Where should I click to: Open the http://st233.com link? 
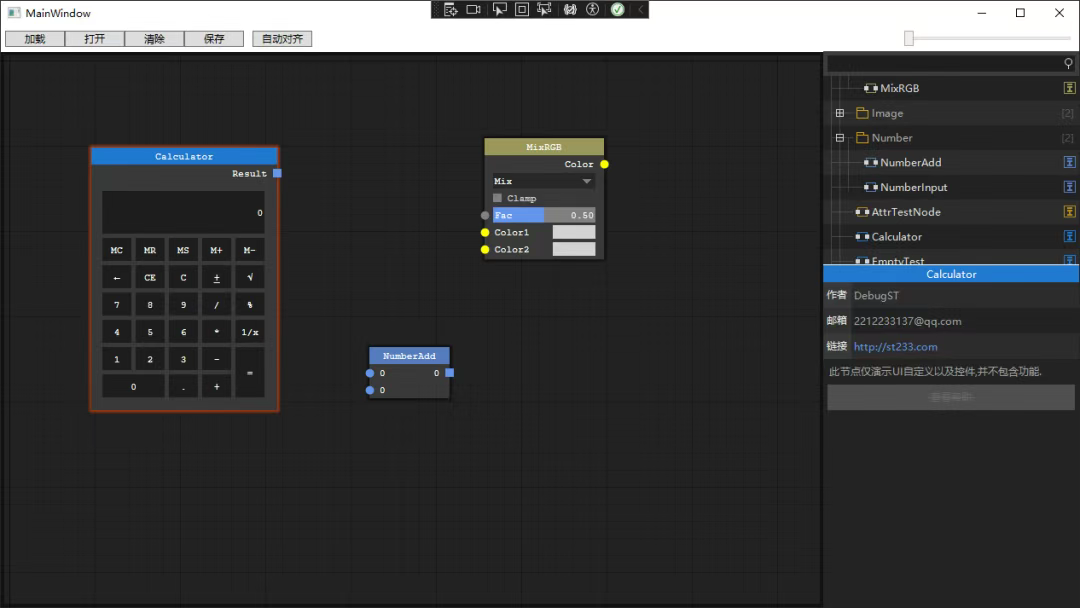(x=895, y=347)
